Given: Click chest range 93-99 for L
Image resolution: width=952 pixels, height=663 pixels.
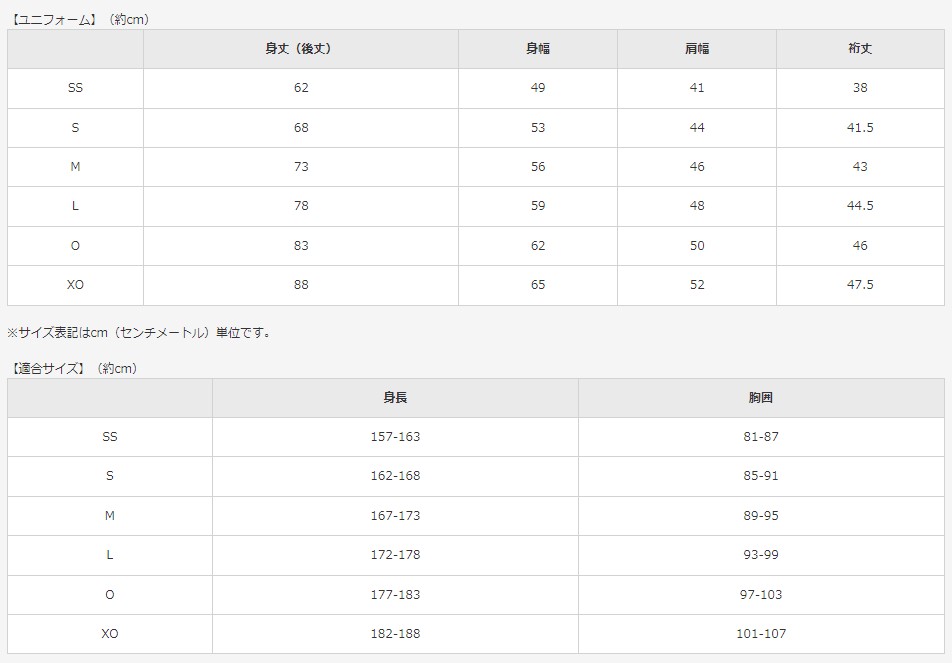Looking at the screenshot, I should click(x=761, y=555).
